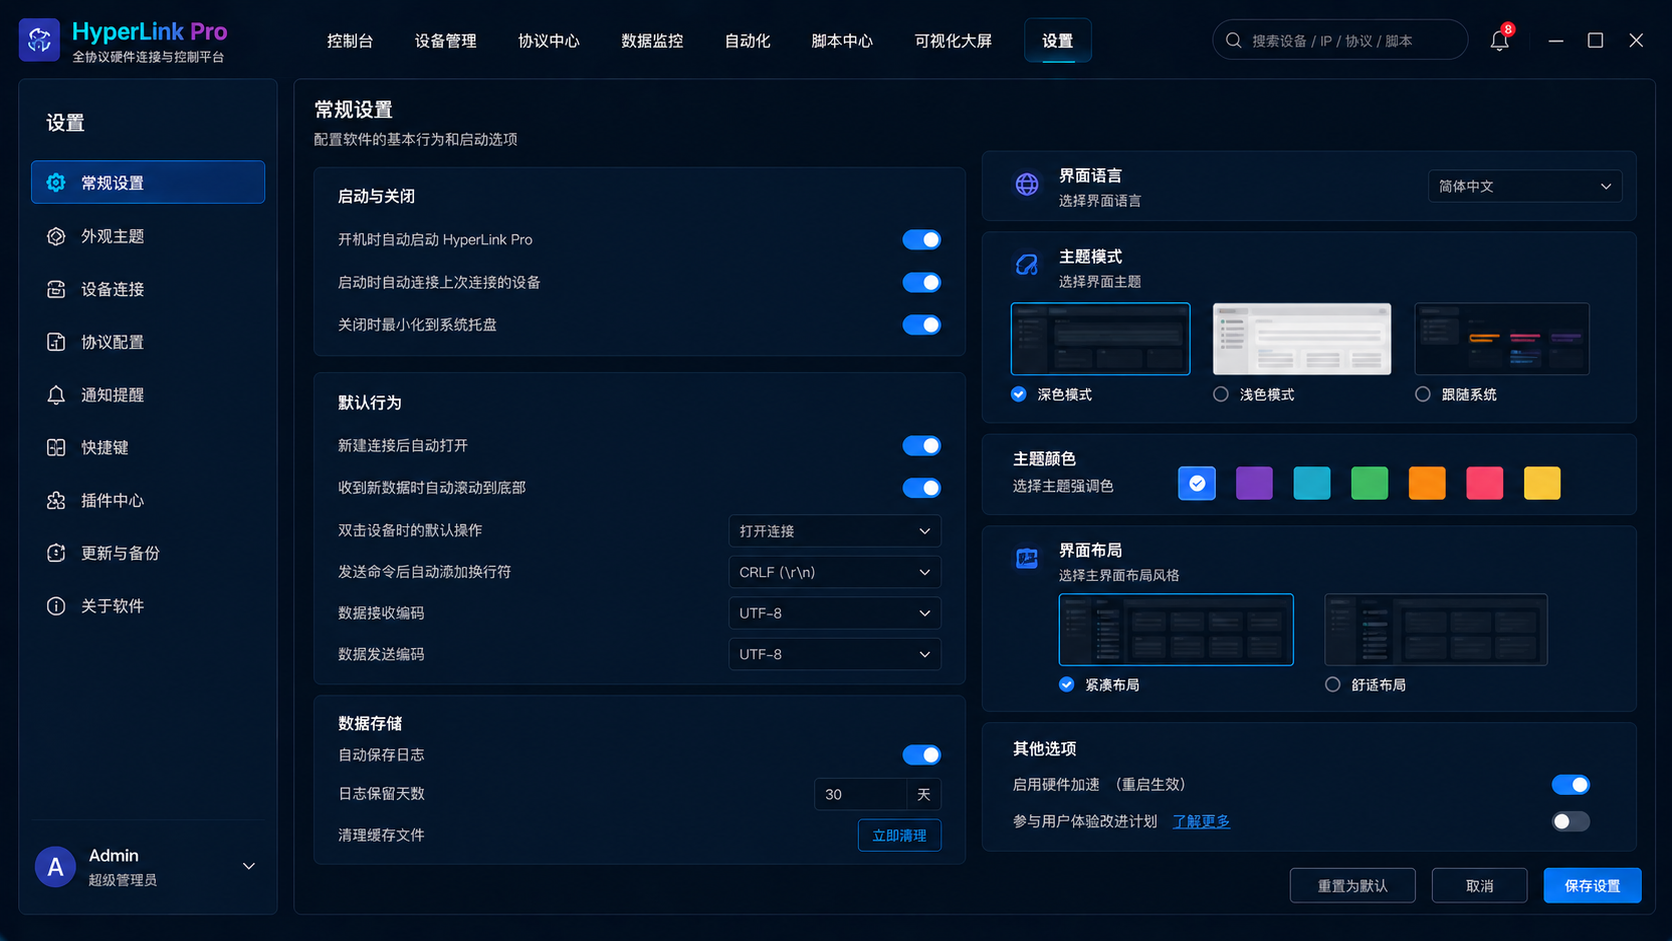Click the shortcut keys sidebar icon
1672x941 pixels.
tap(56, 447)
